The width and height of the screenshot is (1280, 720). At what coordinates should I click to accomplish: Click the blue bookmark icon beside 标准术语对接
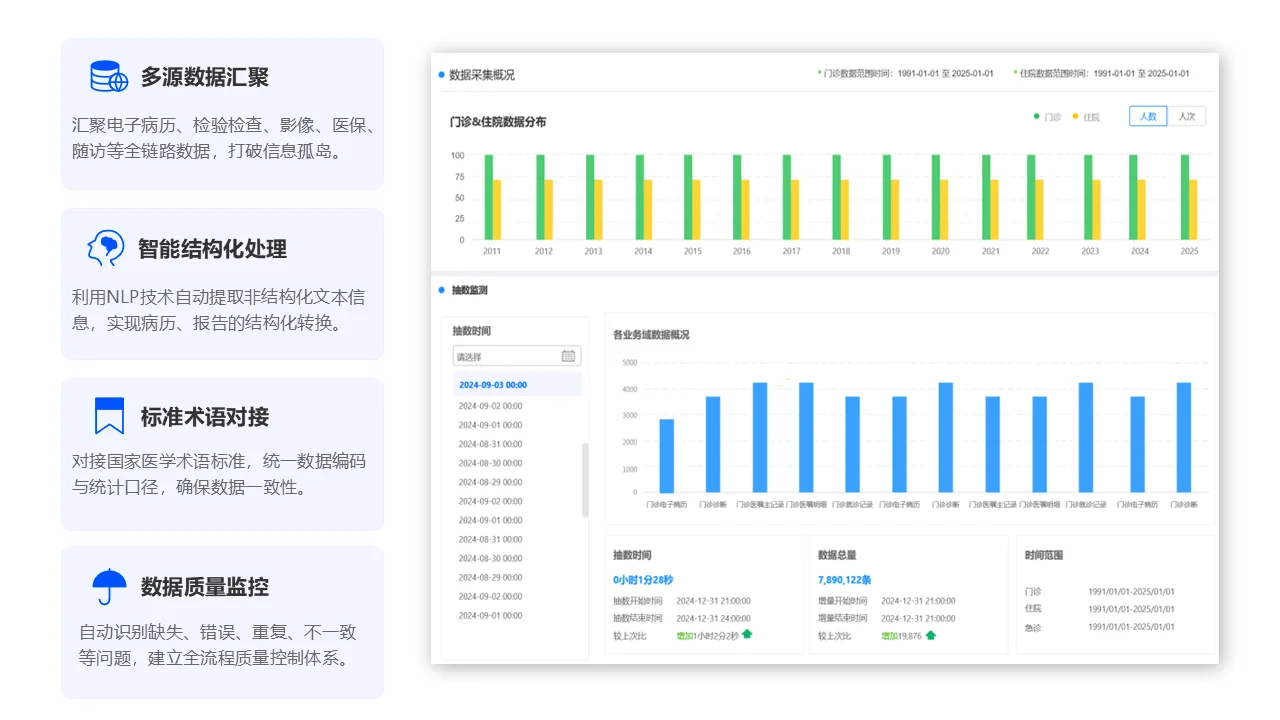pyautogui.click(x=109, y=416)
